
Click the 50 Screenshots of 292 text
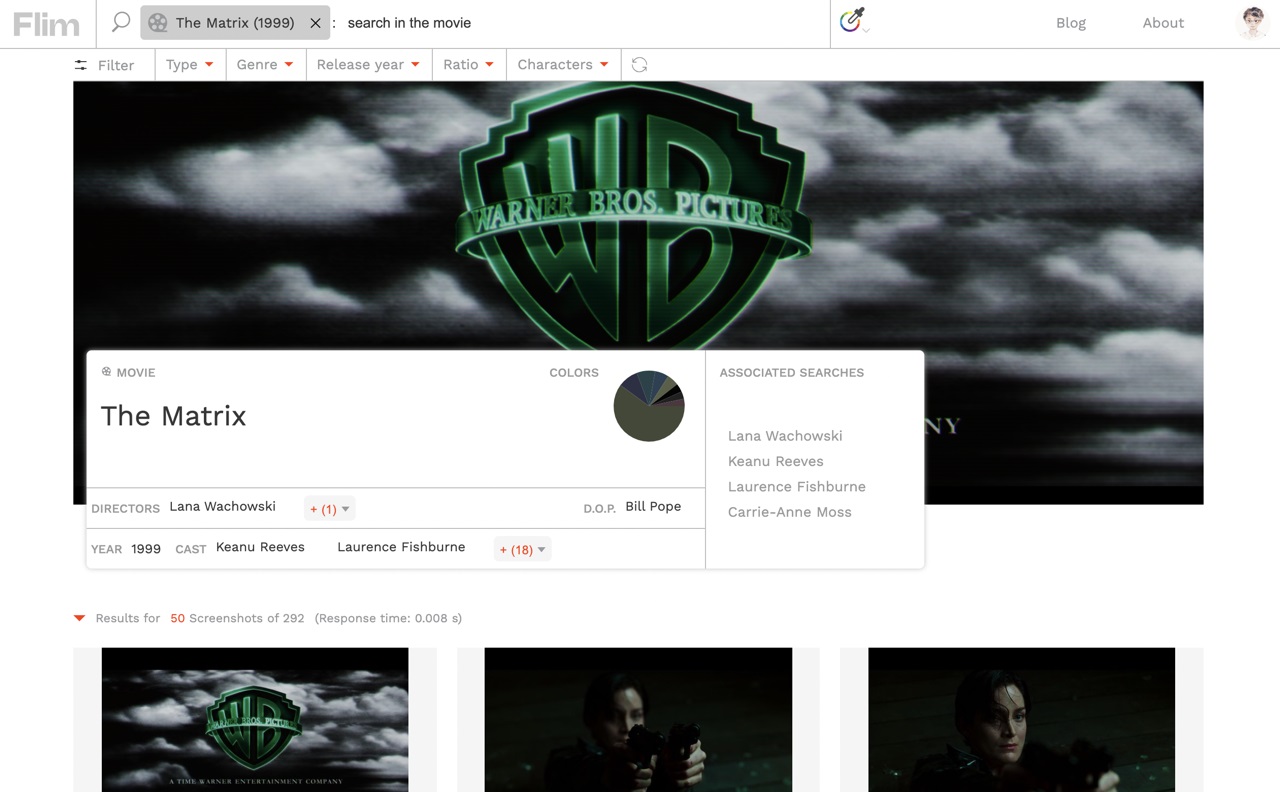click(237, 618)
